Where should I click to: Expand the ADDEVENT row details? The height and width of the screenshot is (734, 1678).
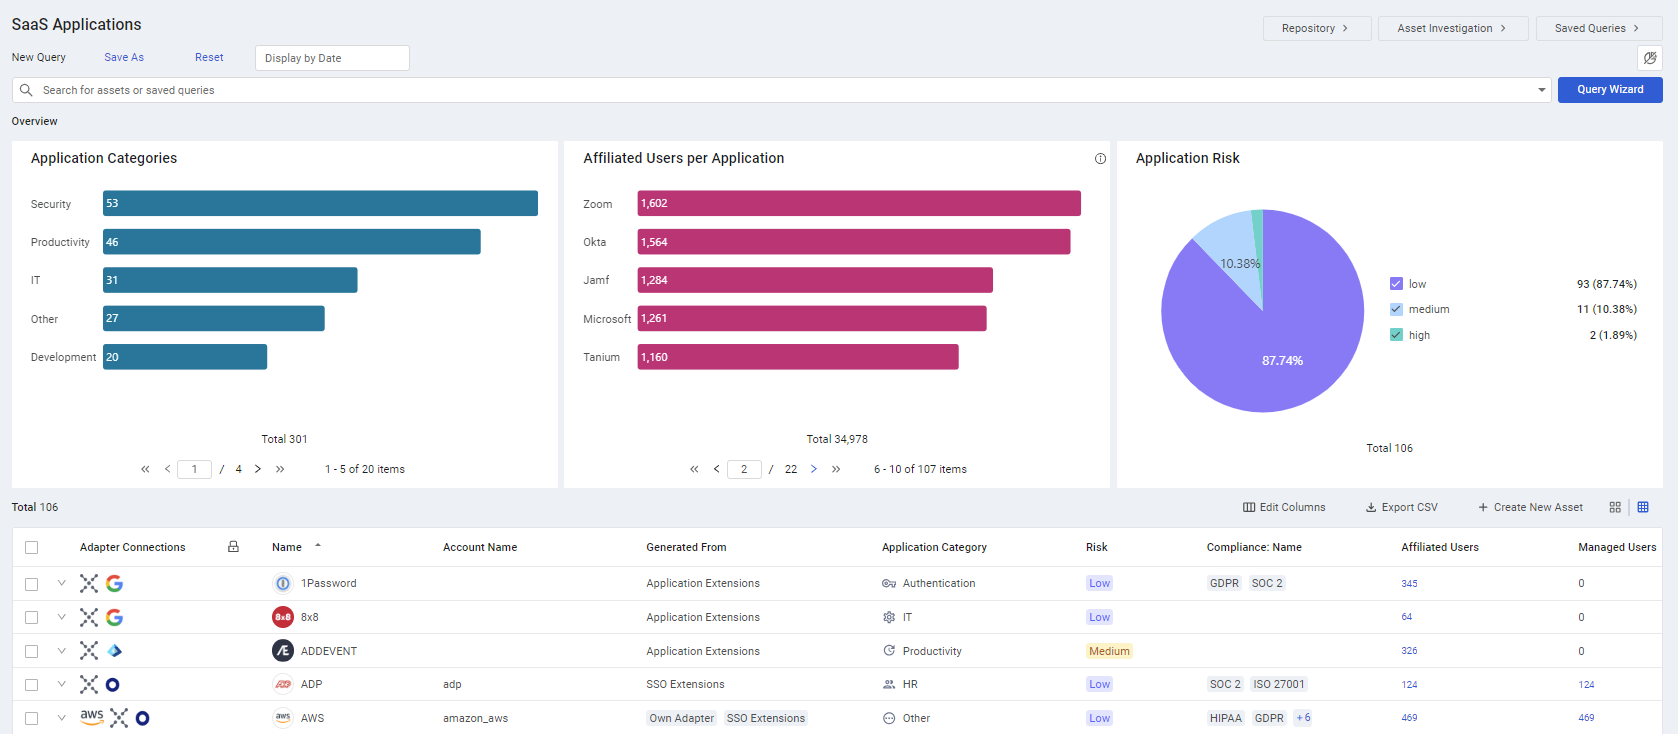[x=61, y=651]
